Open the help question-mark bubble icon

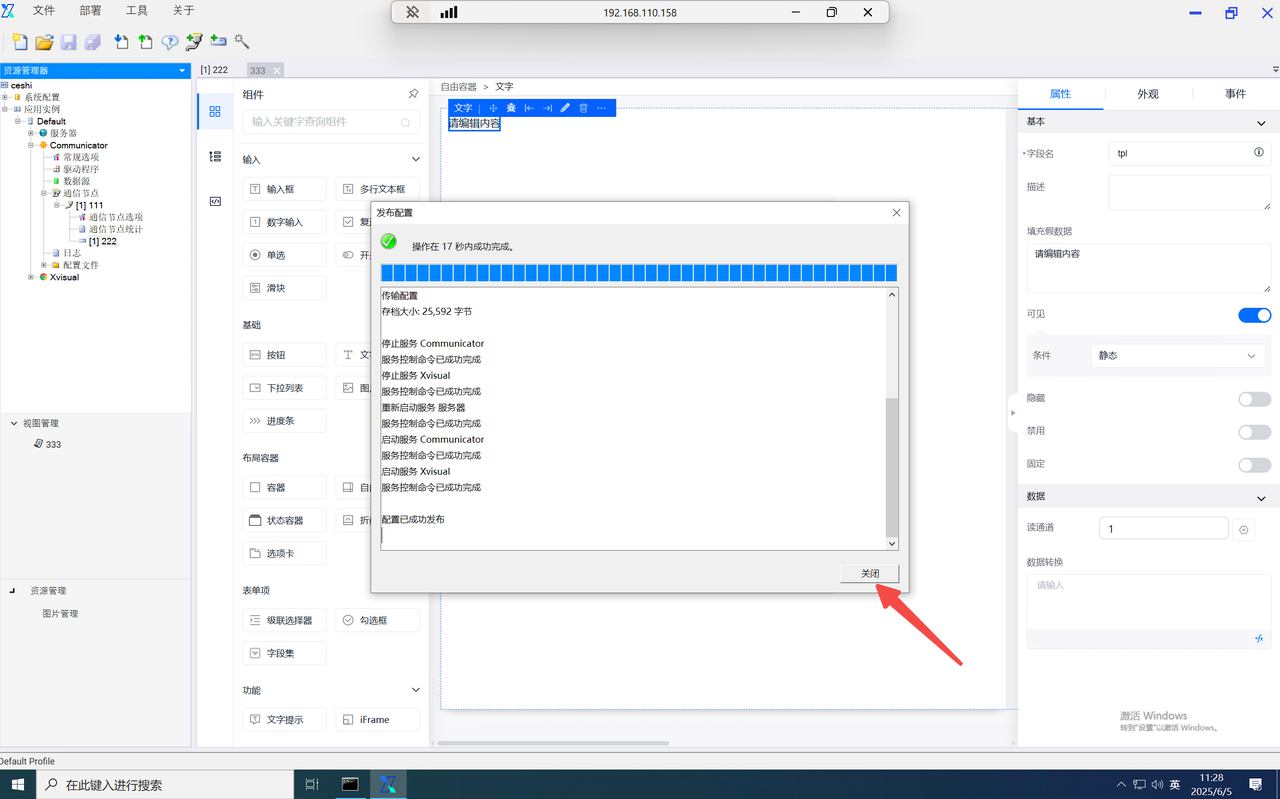170,42
